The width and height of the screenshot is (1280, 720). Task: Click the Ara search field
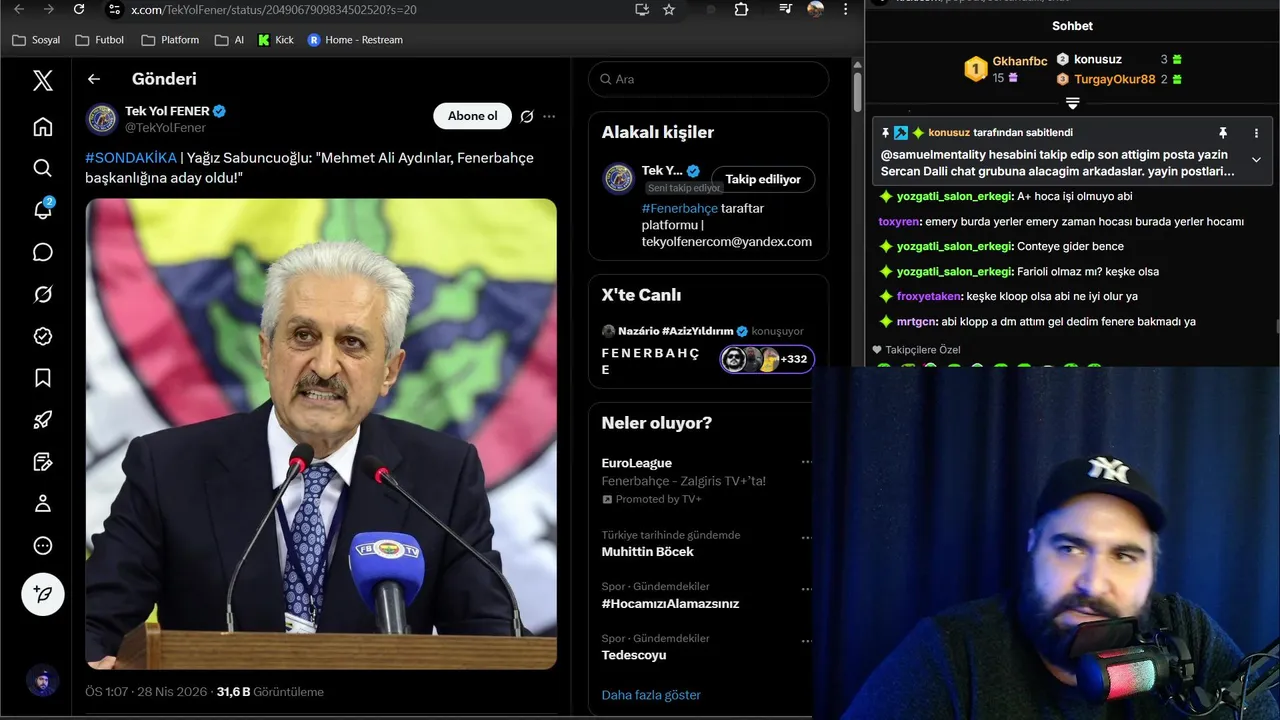tap(708, 79)
